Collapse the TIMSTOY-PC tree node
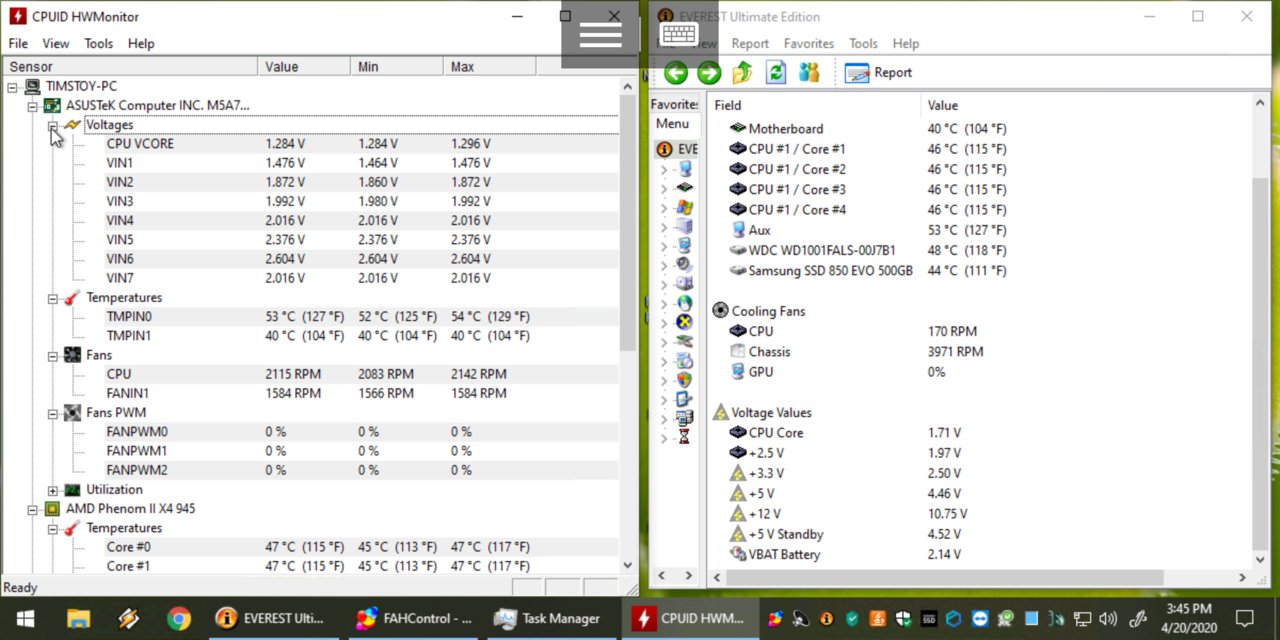 coord(12,87)
